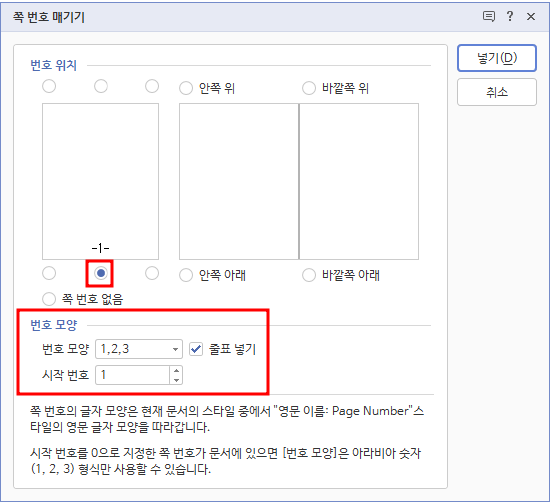This screenshot has width=550, height=503.
Task: Choose the 쪽 번호 없음 option
Action: 49,299
